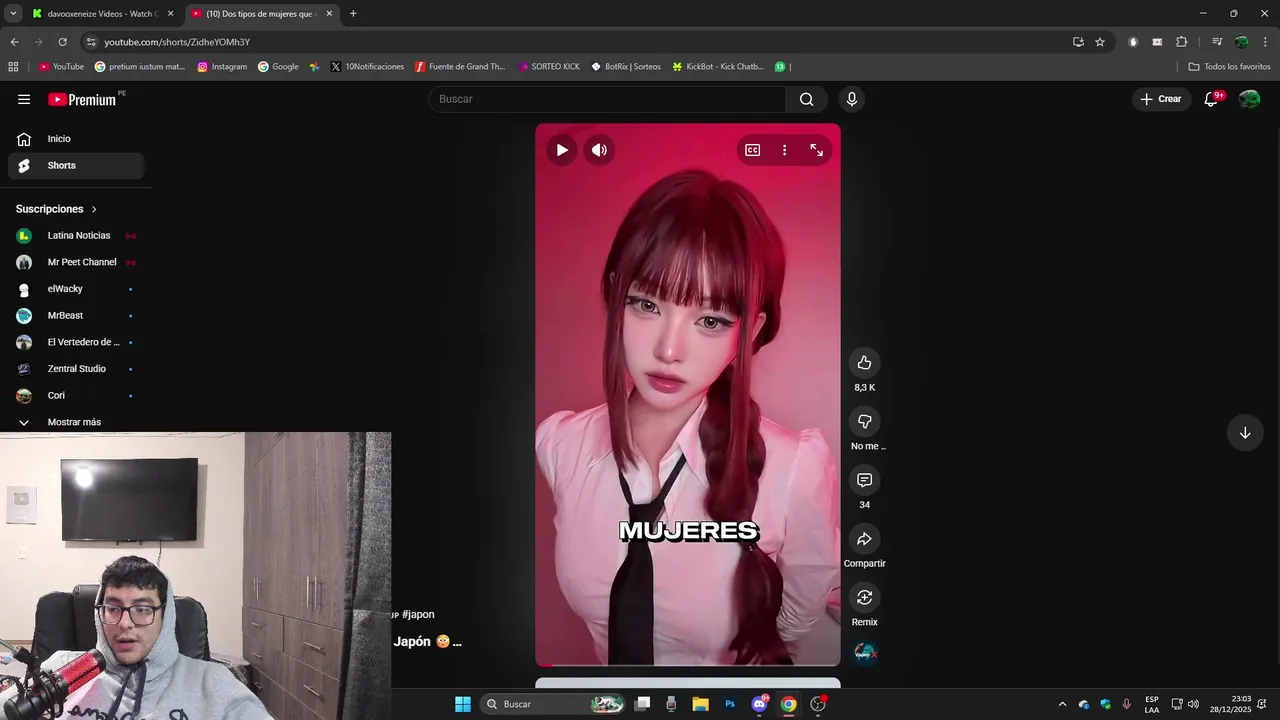The image size is (1280, 720).
Task: Open the BotRix | Sorteos bookmark
Action: [626, 67]
